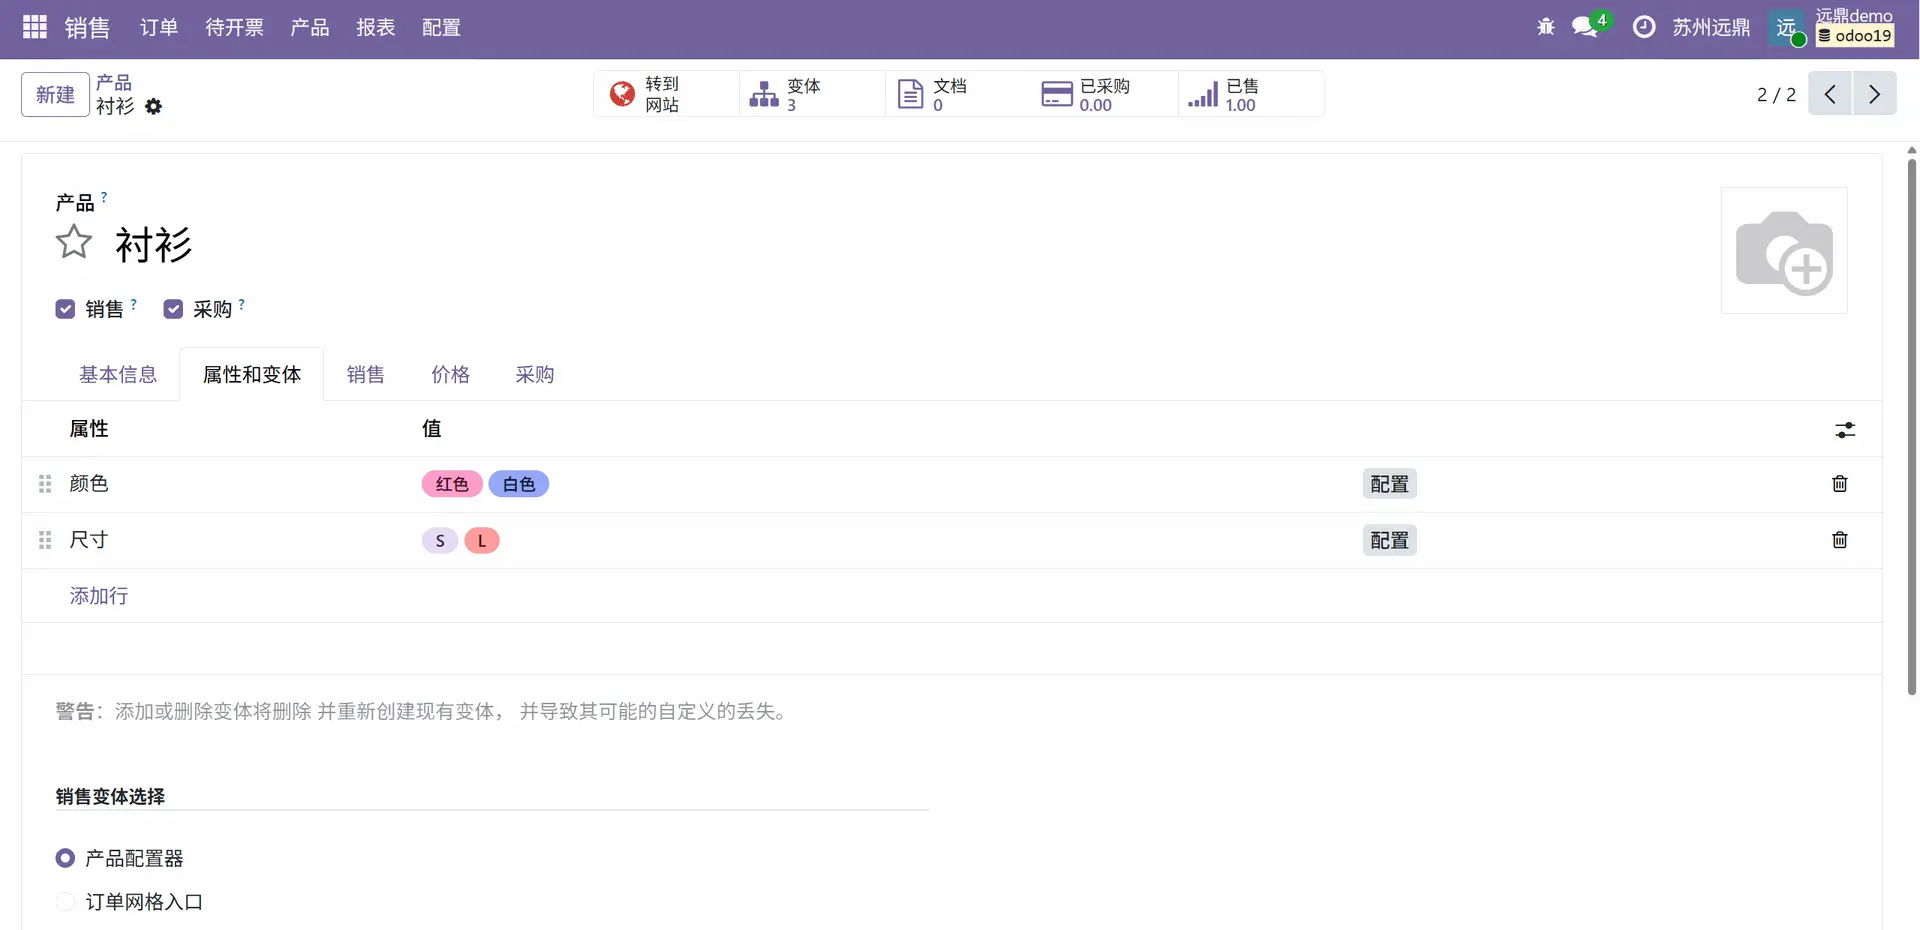This screenshot has width=1920, height=930.
Task: Mark 衬衫 as favorite with star
Action: [74, 243]
